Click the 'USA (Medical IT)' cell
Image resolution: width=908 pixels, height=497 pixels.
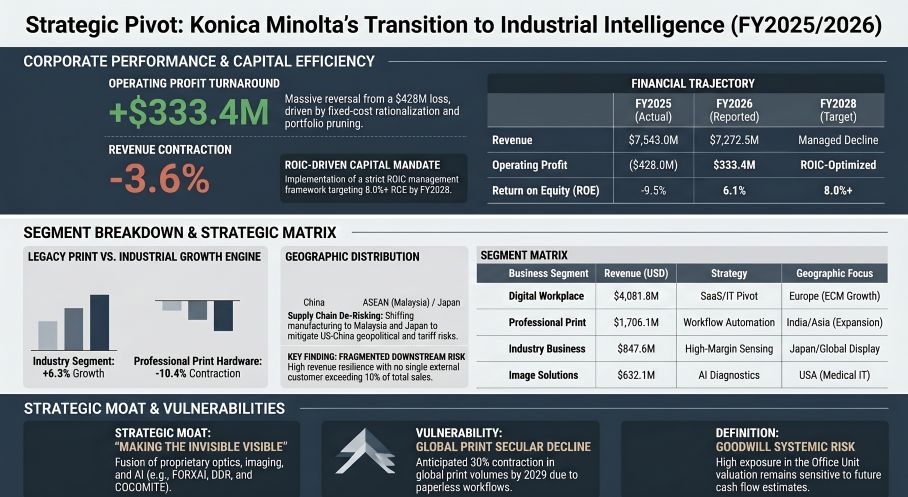(x=834, y=375)
